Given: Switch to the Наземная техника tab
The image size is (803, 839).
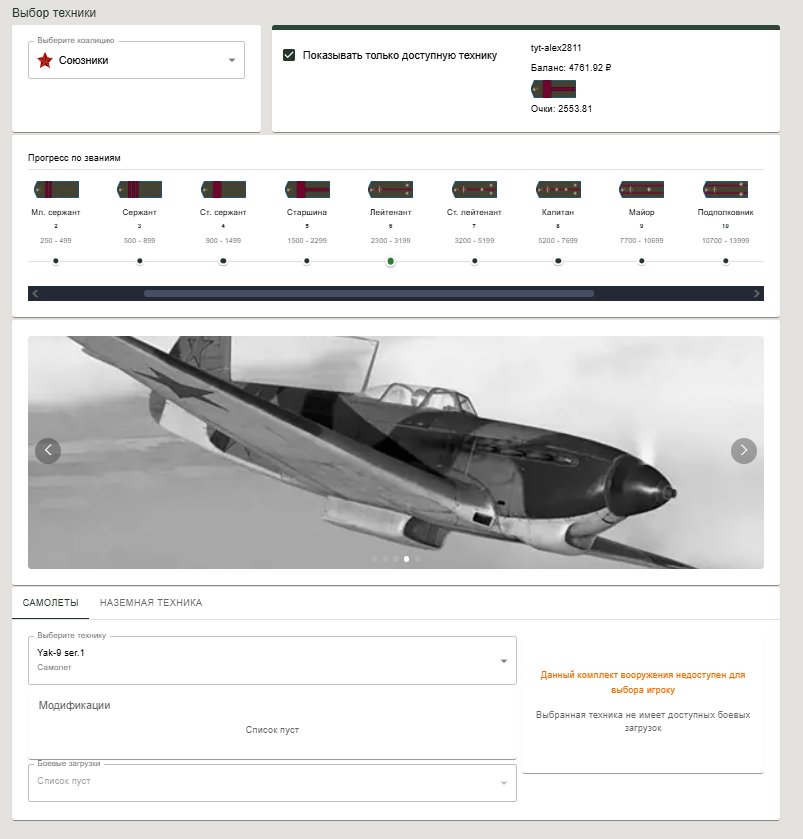Looking at the screenshot, I should pyautogui.click(x=151, y=603).
